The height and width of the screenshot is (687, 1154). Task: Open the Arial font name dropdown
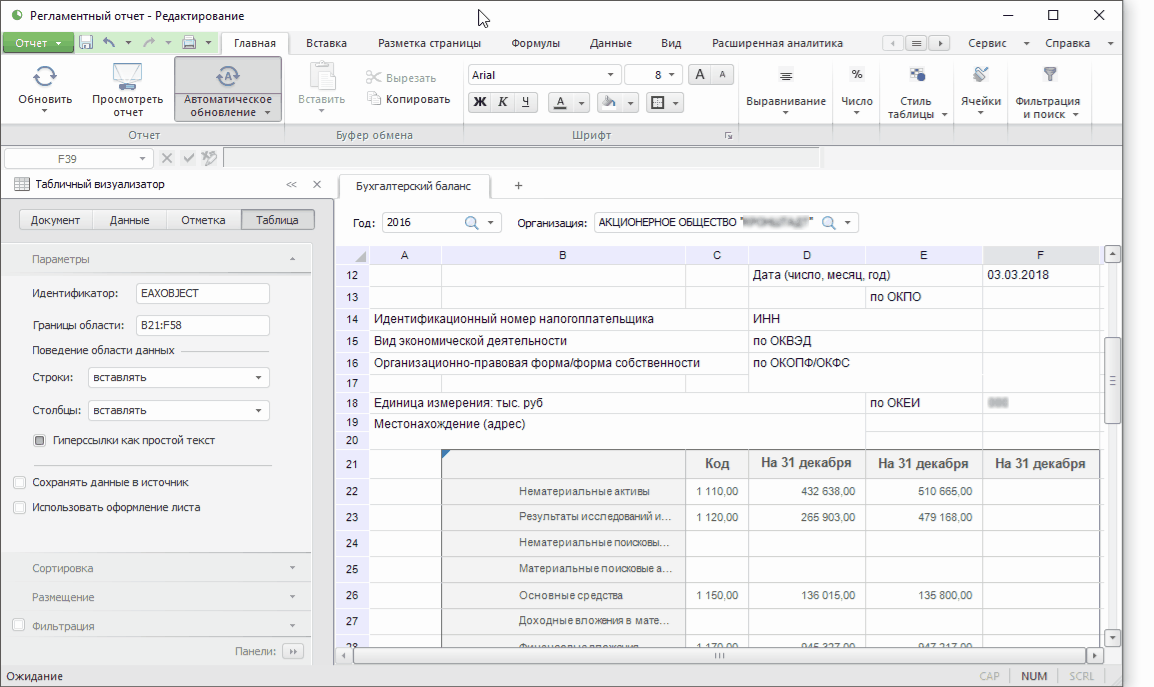610,75
